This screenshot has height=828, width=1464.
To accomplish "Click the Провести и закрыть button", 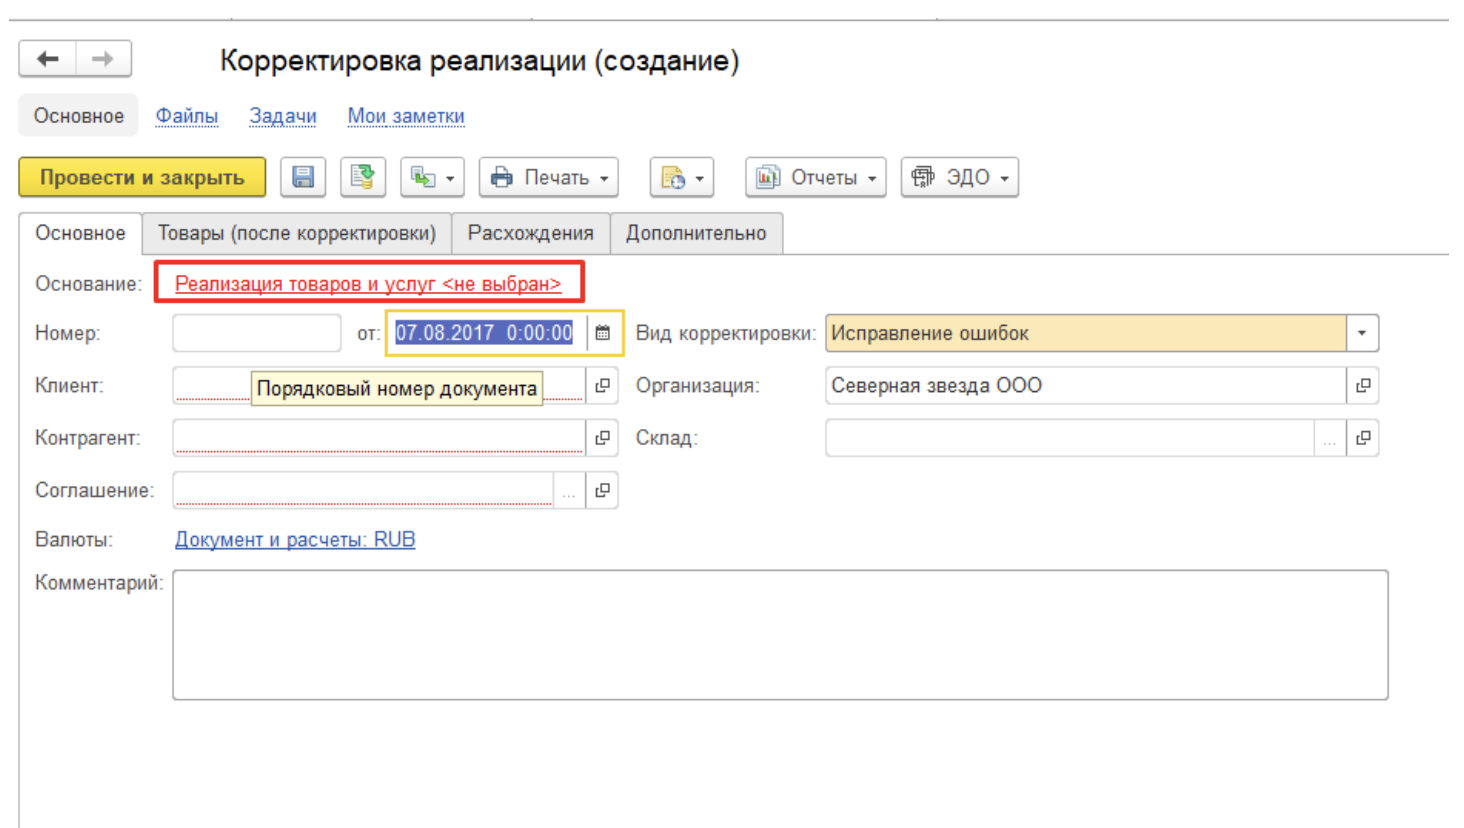I will (142, 177).
